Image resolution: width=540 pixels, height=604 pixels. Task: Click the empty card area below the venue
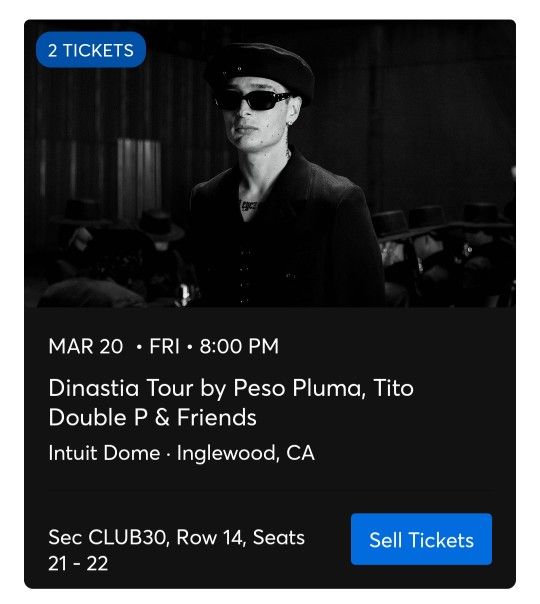pos(270,476)
